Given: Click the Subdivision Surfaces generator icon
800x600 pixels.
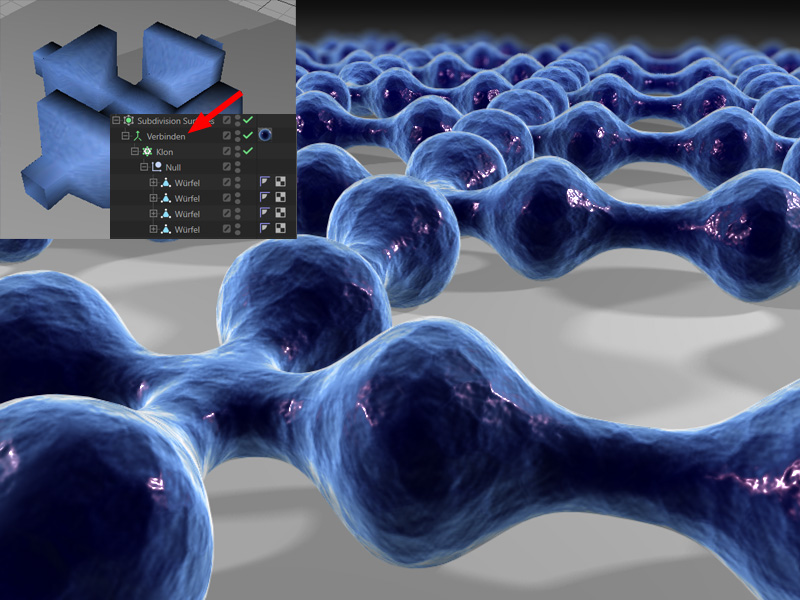Looking at the screenshot, I should [x=129, y=120].
